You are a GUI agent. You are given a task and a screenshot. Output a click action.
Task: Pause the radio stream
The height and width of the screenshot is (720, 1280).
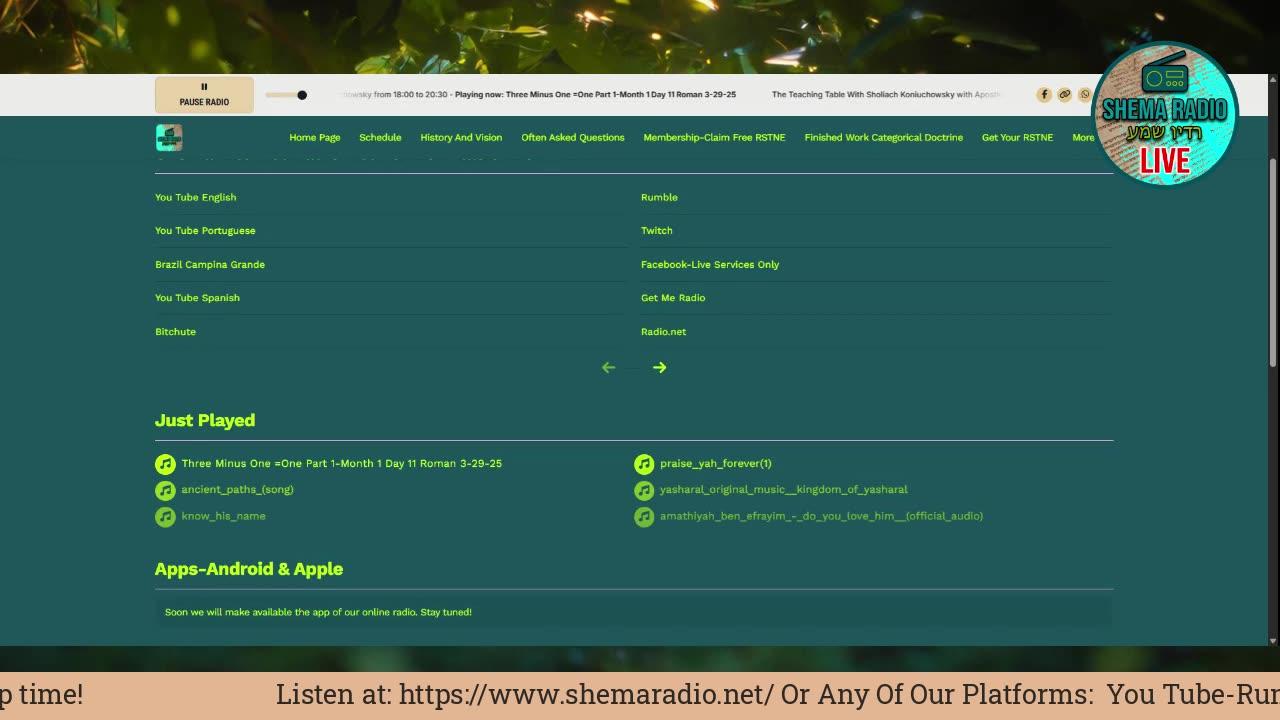point(204,94)
